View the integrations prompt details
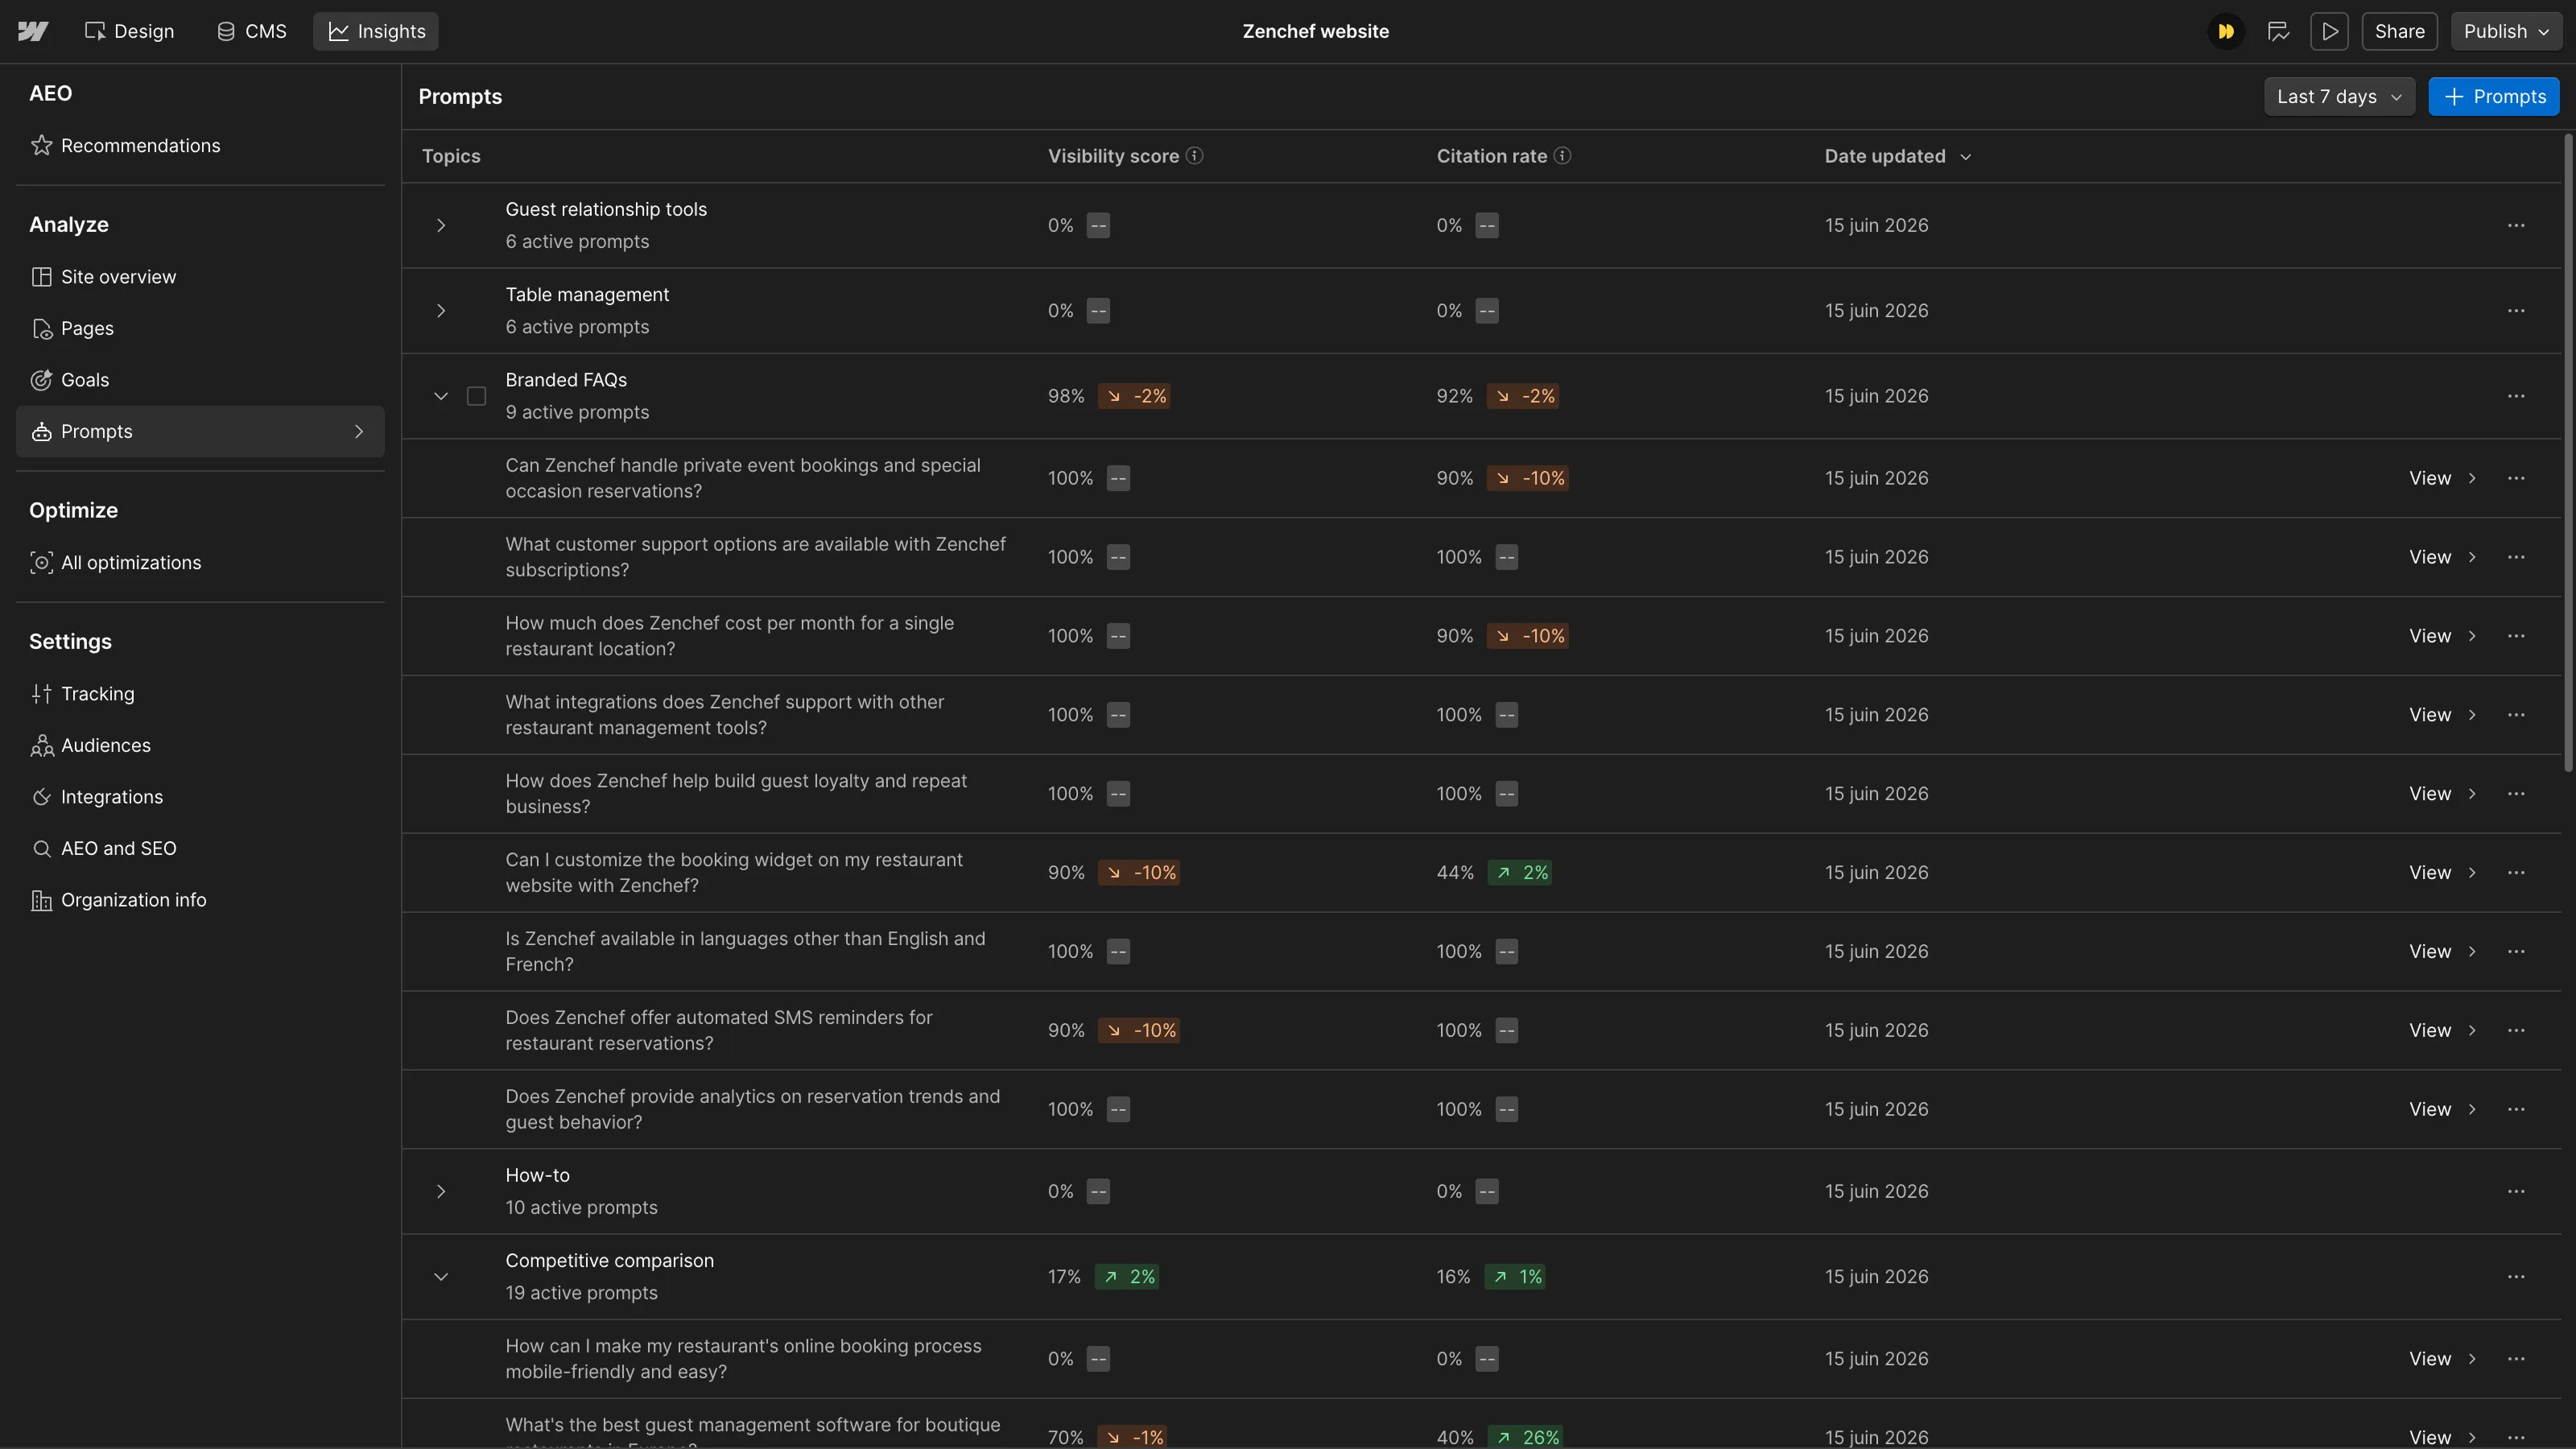 pyautogui.click(x=2442, y=715)
